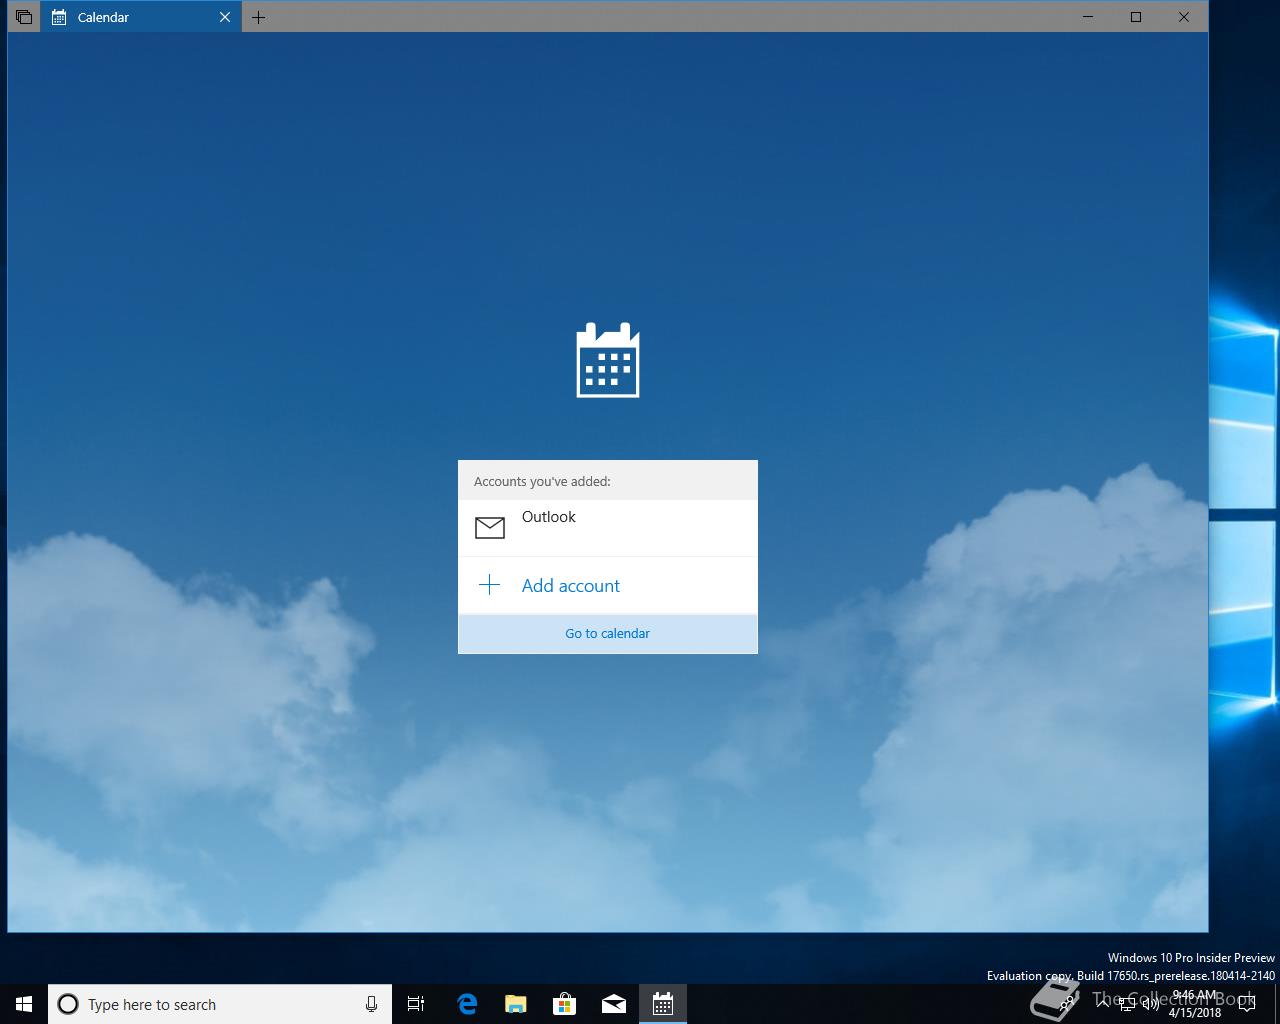1280x1024 pixels.
Task: Open the tab set overview icon
Action: pyautogui.click(x=24, y=17)
